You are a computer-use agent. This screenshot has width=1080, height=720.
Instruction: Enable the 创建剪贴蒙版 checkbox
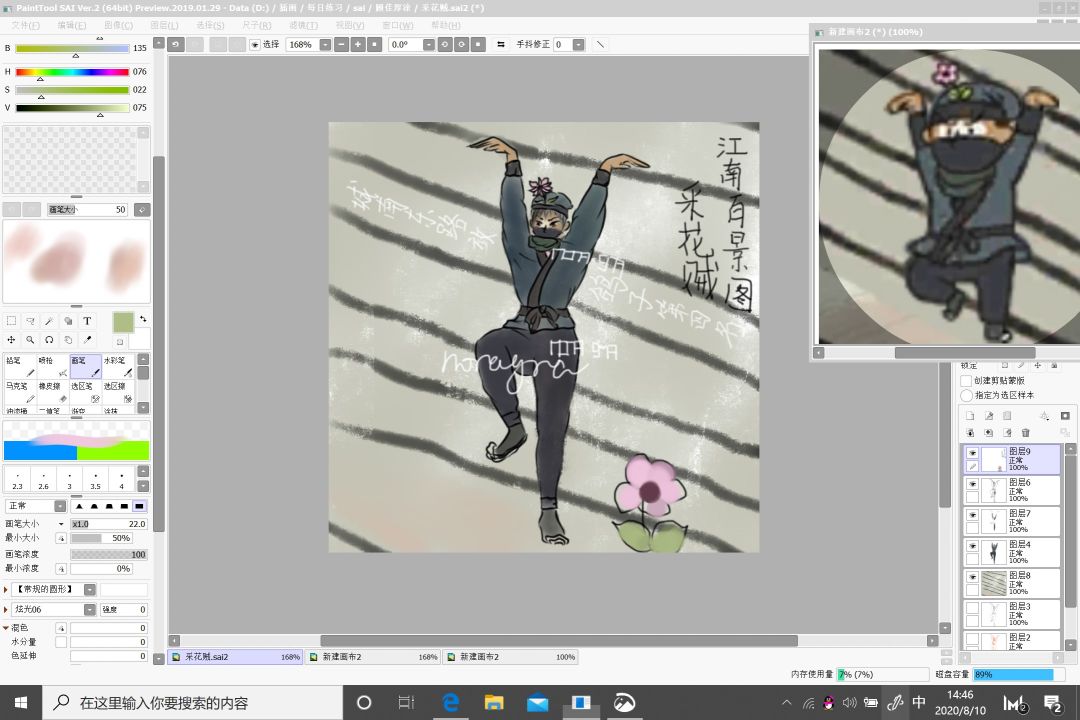coord(966,381)
